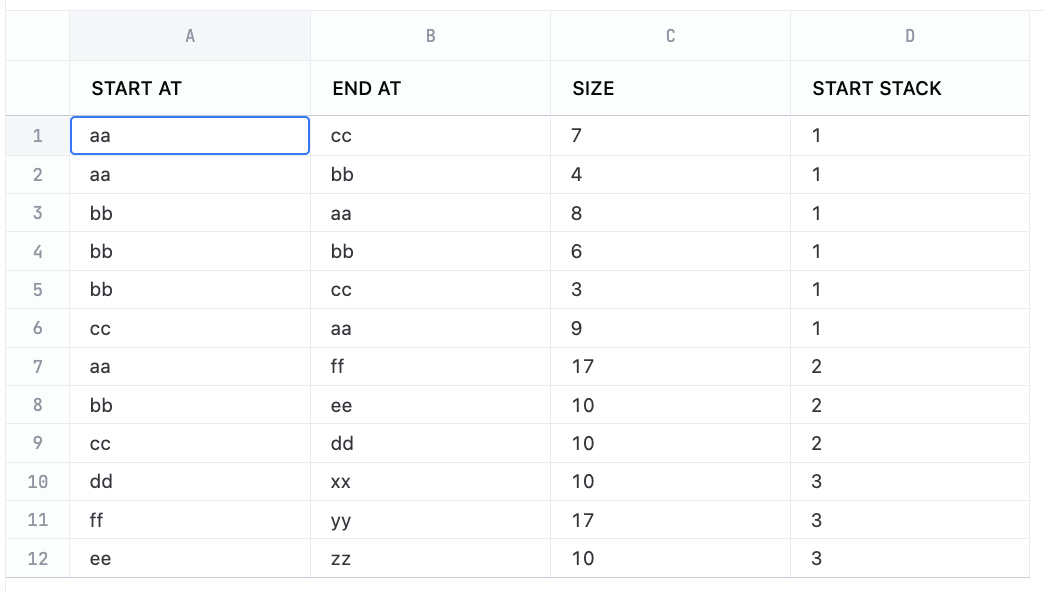Click START AT cell with value dd
The height and width of the screenshot is (592, 1044).
coord(190,482)
